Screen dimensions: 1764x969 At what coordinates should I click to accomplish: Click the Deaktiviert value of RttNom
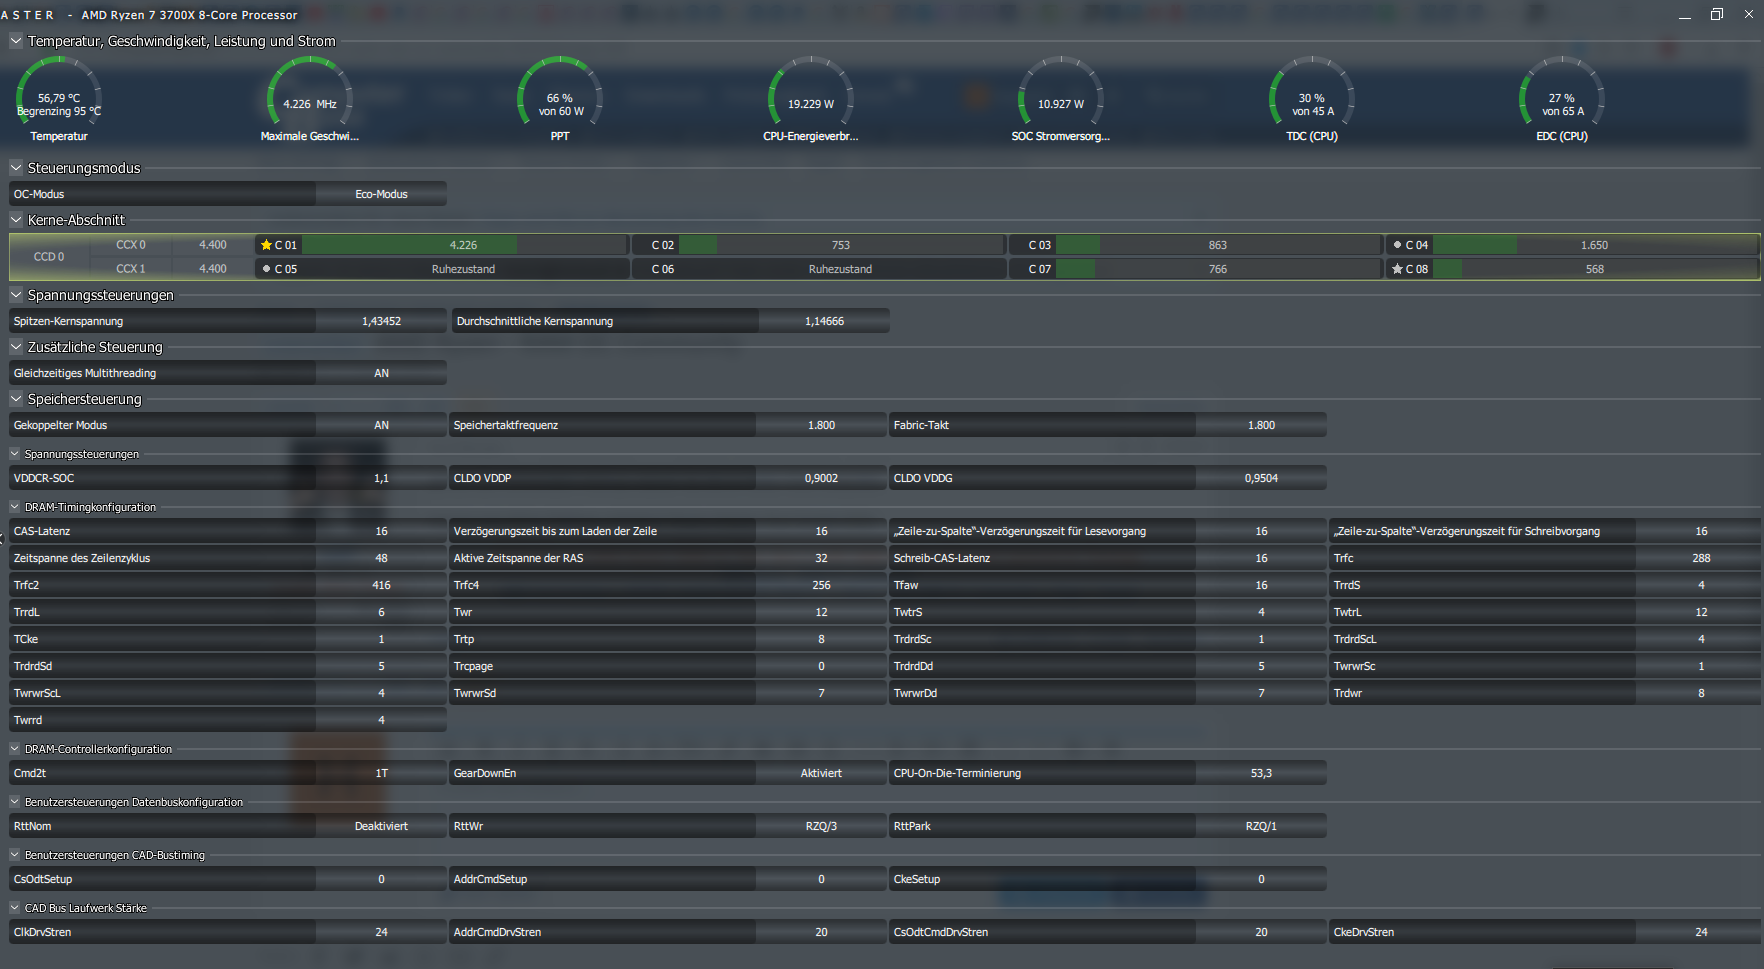[x=381, y=826]
